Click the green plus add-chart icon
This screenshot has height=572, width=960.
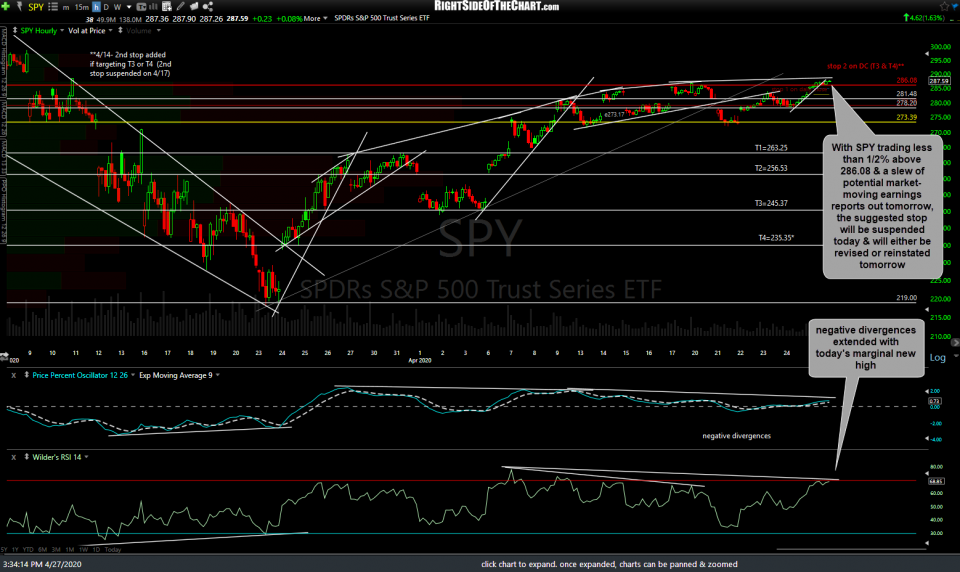(6, 7)
